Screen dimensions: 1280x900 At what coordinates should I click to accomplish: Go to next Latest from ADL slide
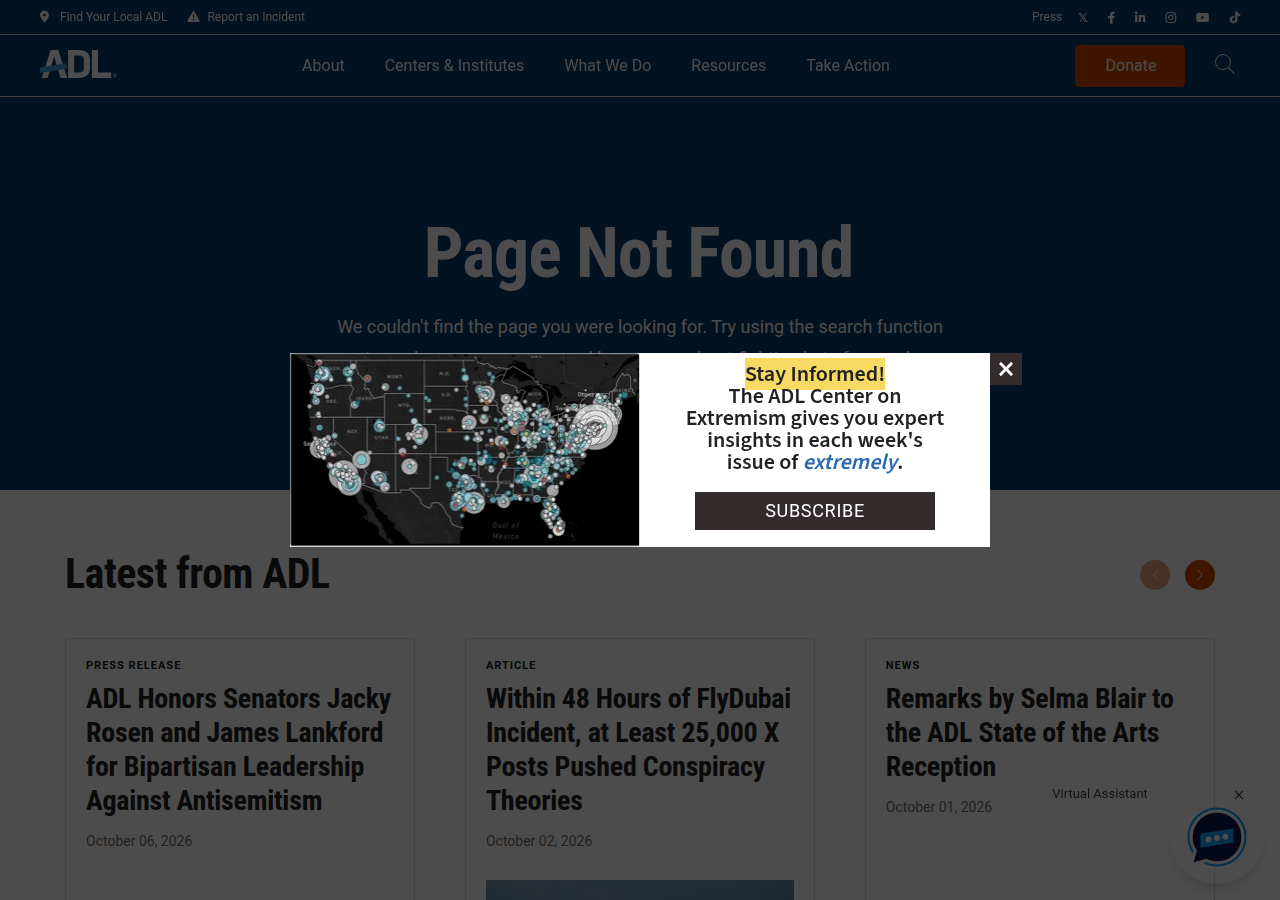(1200, 575)
